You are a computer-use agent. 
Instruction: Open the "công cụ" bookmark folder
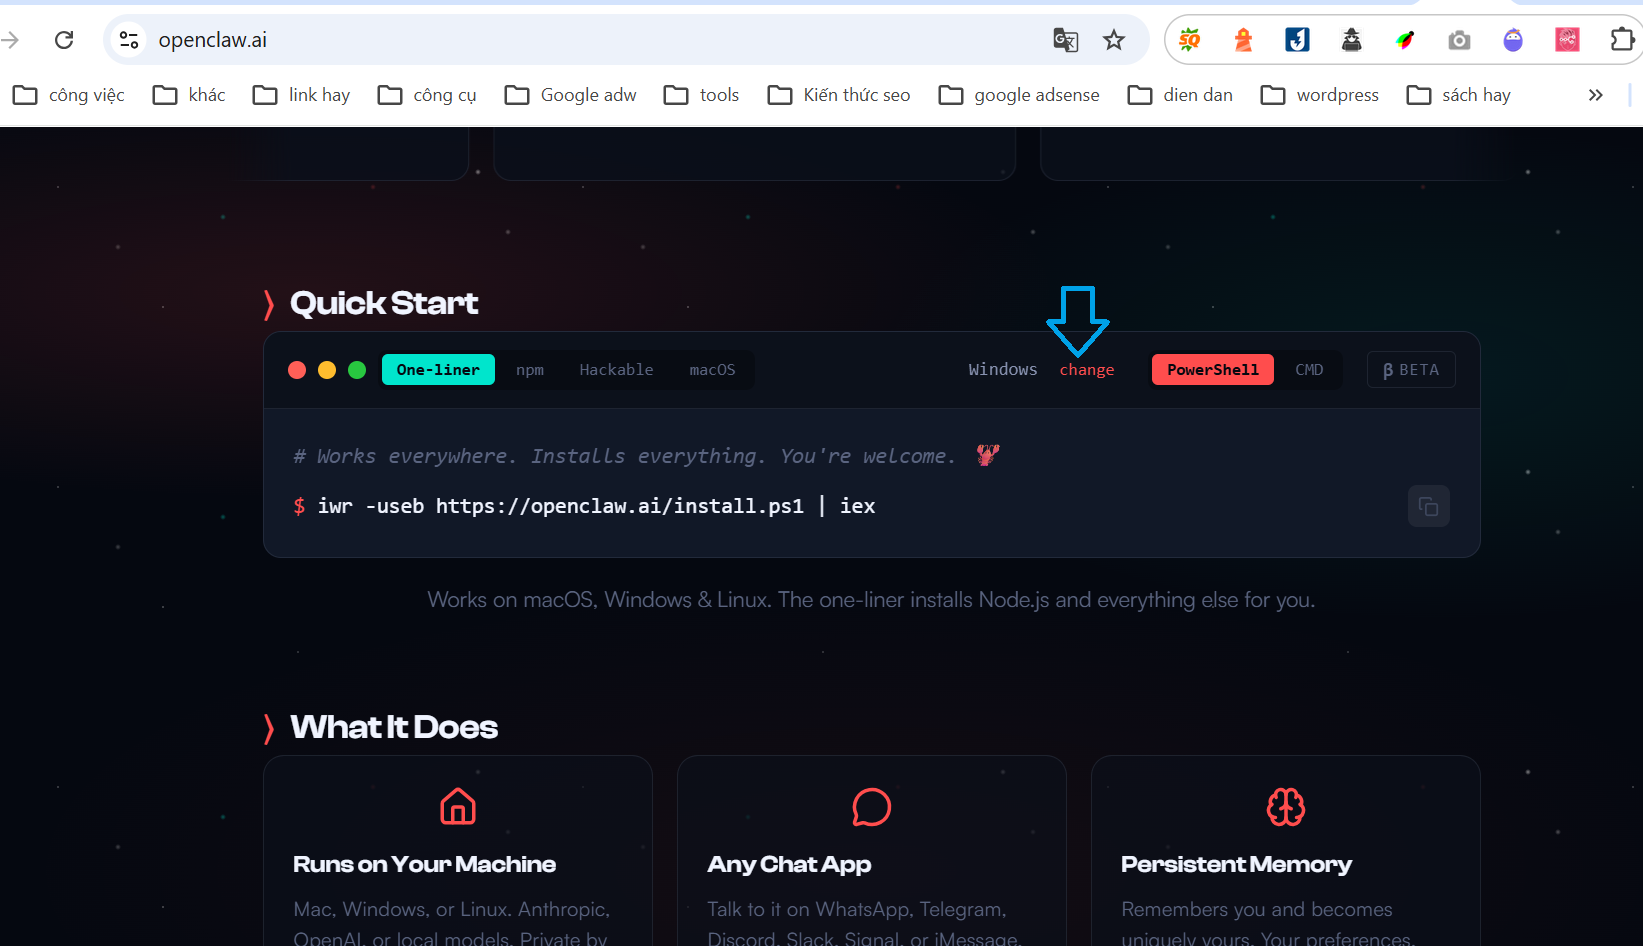tap(427, 95)
